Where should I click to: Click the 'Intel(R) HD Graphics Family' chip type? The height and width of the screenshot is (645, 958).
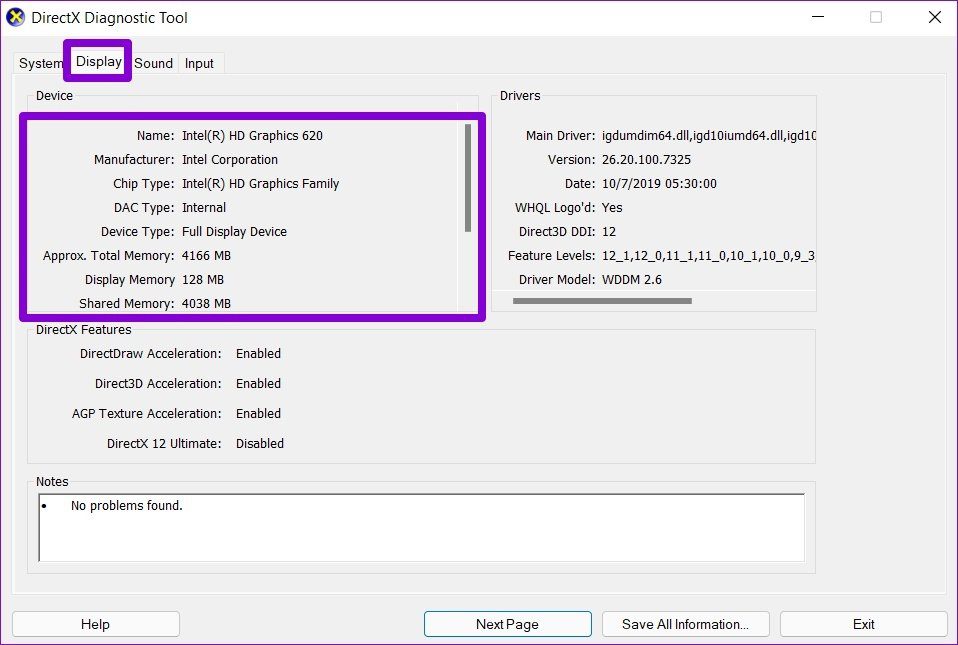pyautogui.click(x=260, y=184)
